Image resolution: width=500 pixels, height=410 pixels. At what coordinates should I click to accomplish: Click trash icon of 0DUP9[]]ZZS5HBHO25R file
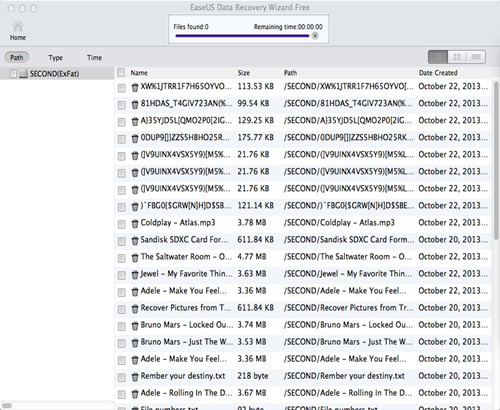135,138
